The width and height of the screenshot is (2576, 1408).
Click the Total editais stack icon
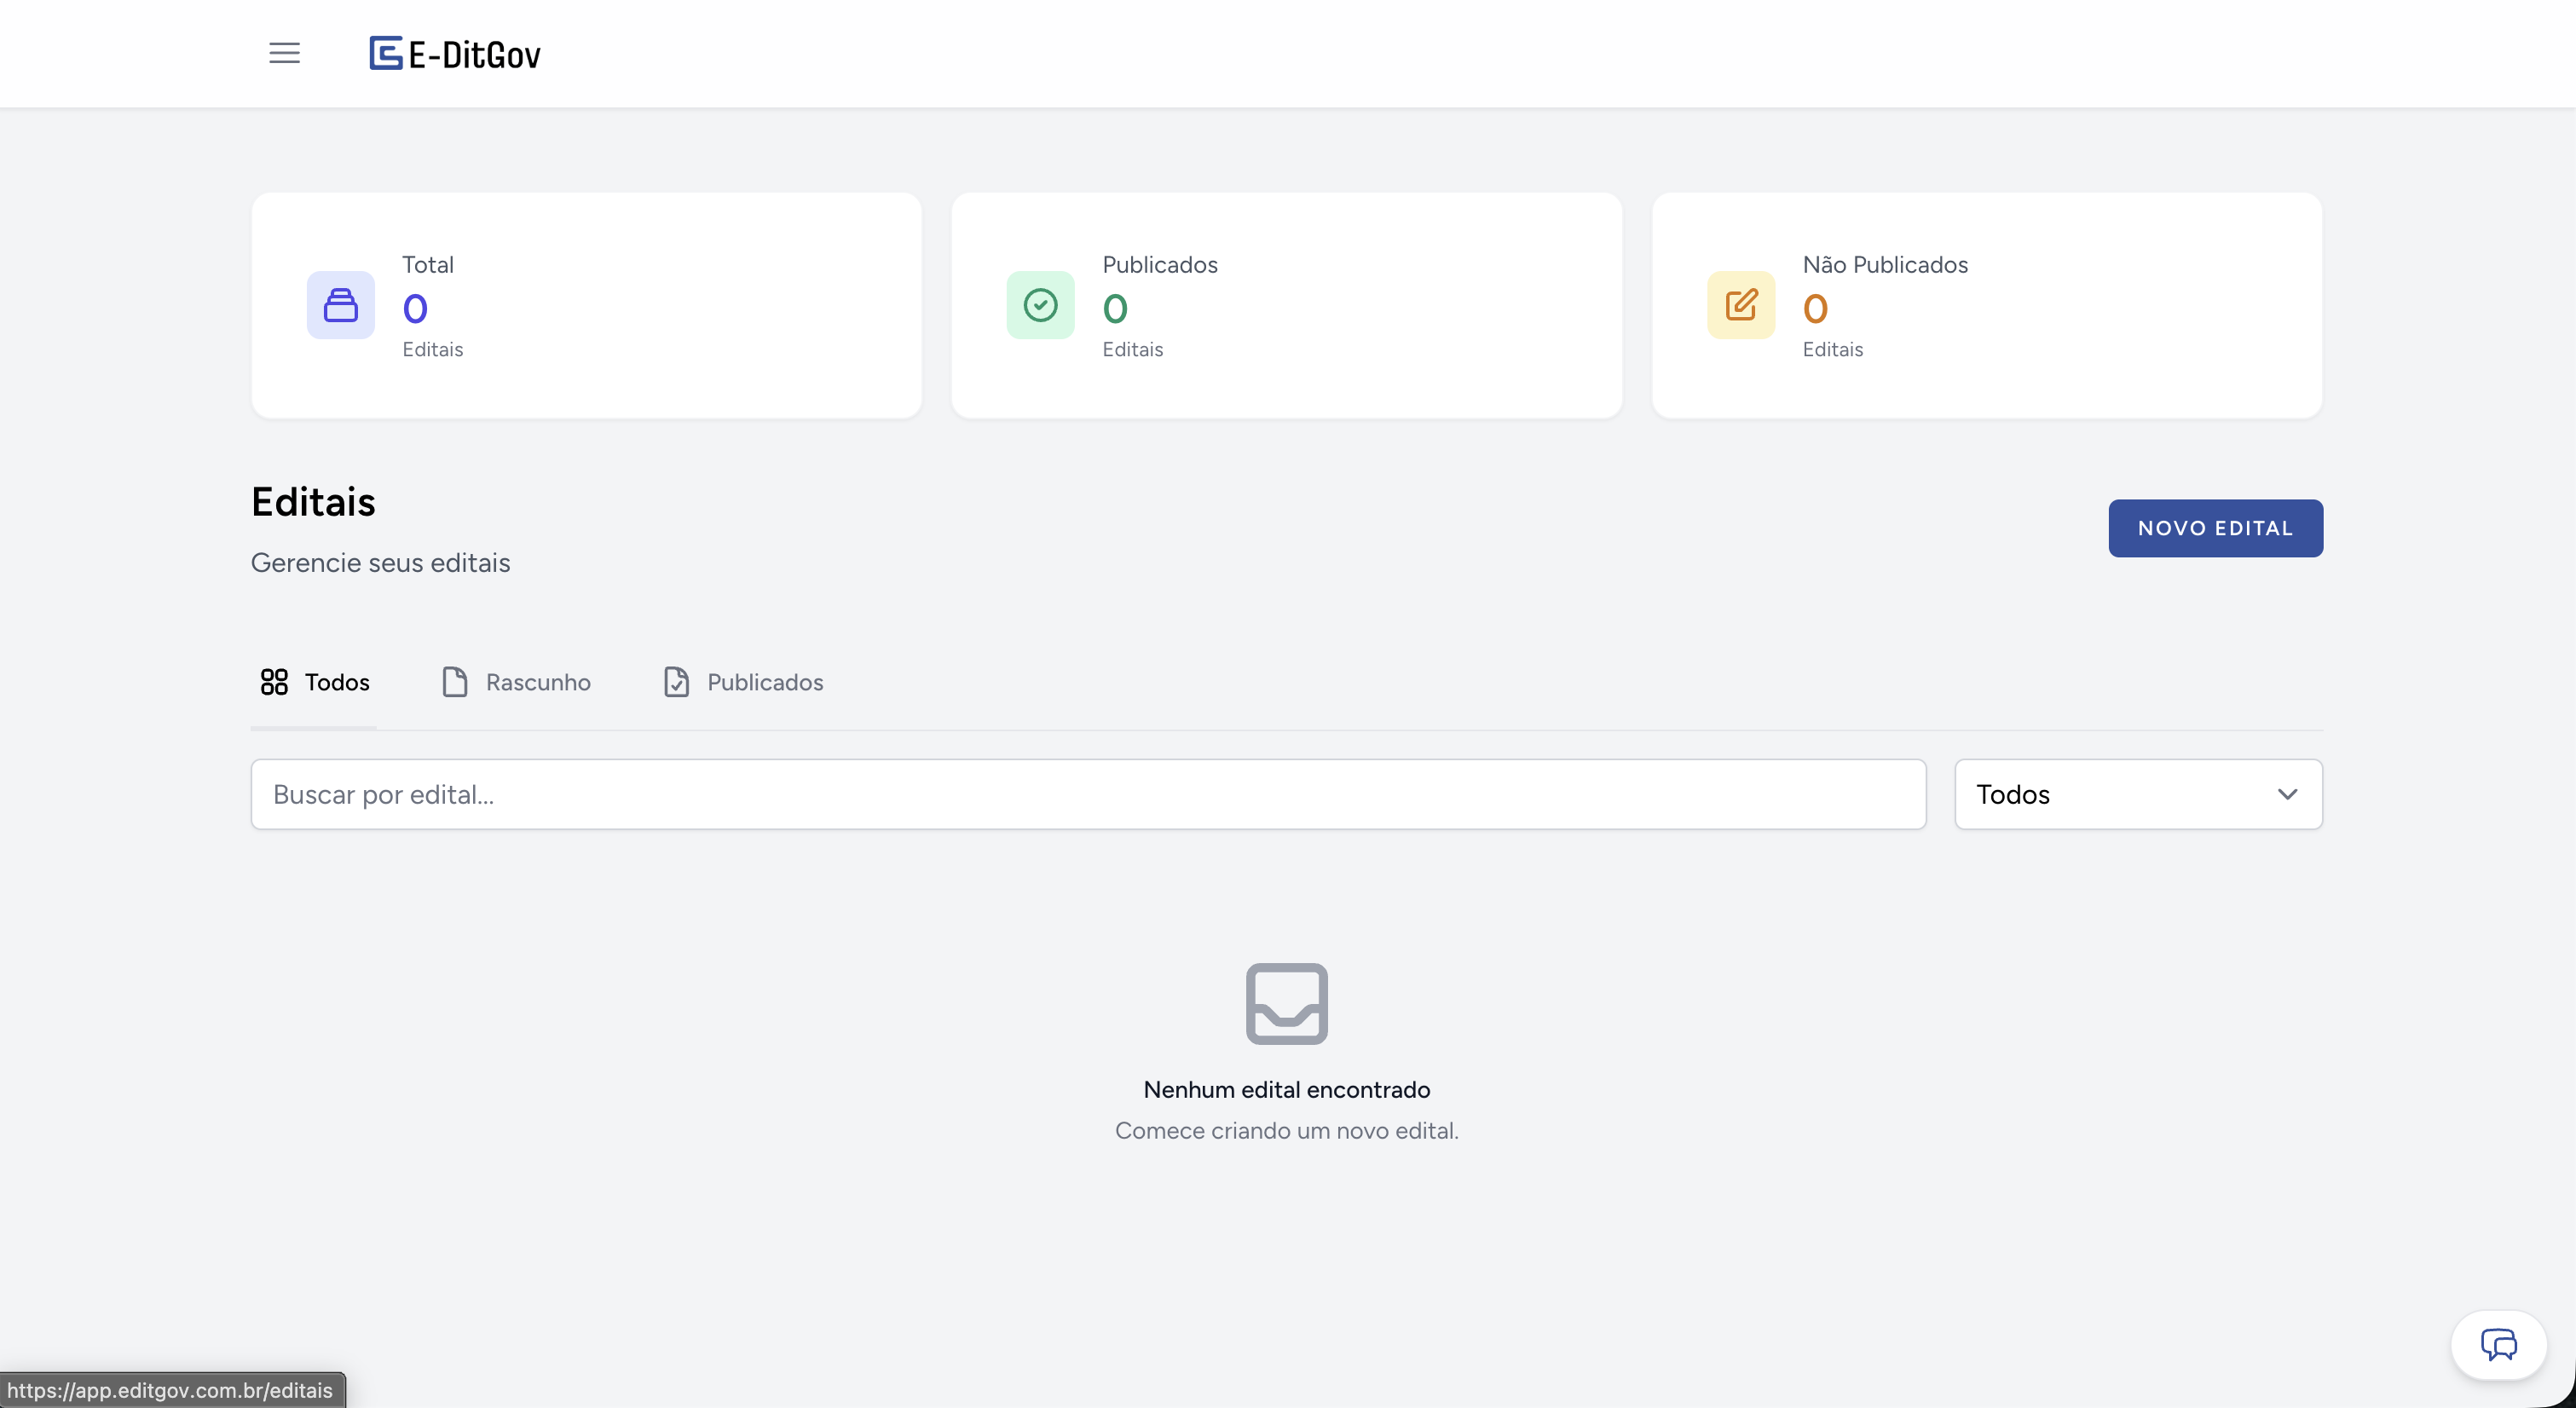[340, 305]
